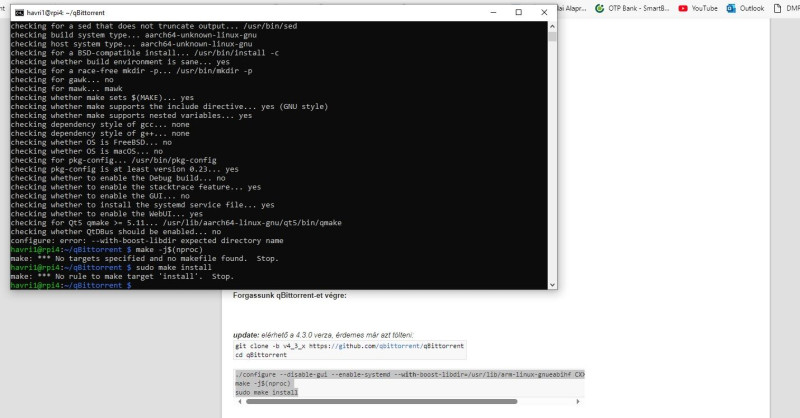Click the 'checking for Qt5 qmake' terminal line
Image resolution: width=800 pixels, height=418 pixels.
(x=176, y=223)
